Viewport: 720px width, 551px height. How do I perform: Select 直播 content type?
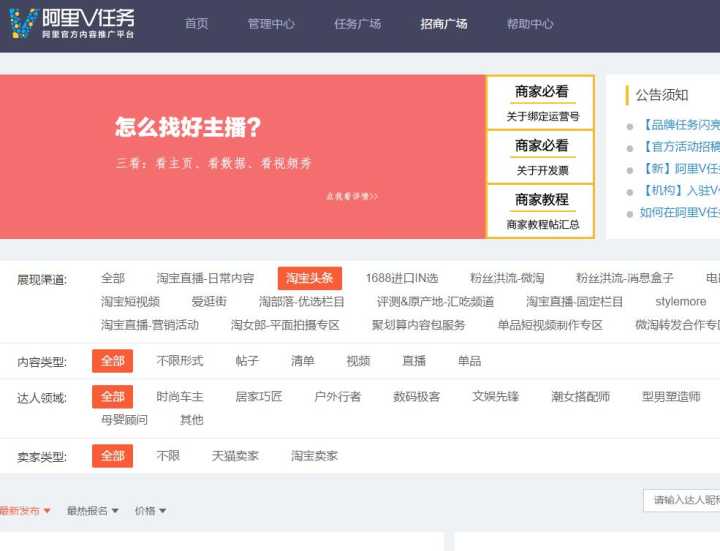(414, 361)
